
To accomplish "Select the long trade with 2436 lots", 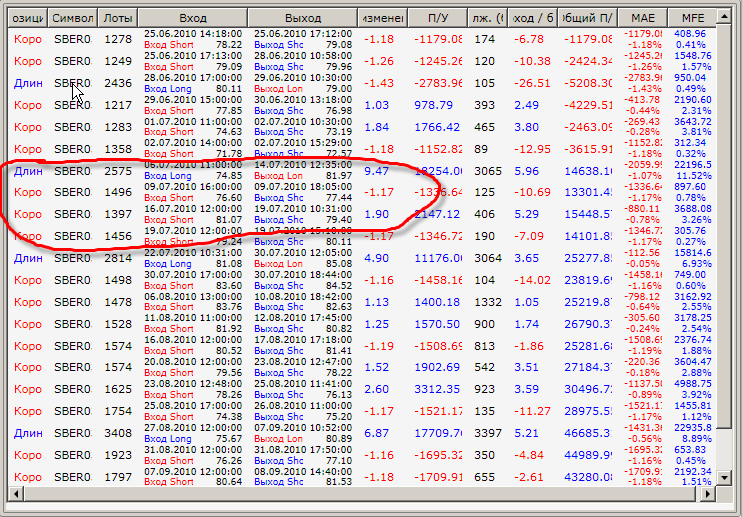I will [x=362, y=83].
